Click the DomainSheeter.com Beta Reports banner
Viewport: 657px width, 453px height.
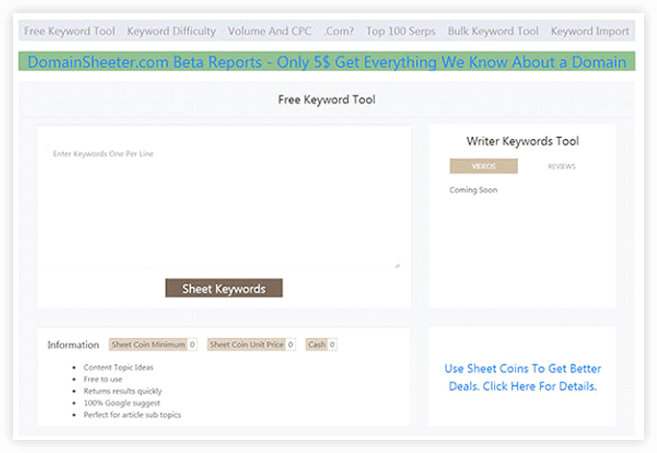point(326,62)
